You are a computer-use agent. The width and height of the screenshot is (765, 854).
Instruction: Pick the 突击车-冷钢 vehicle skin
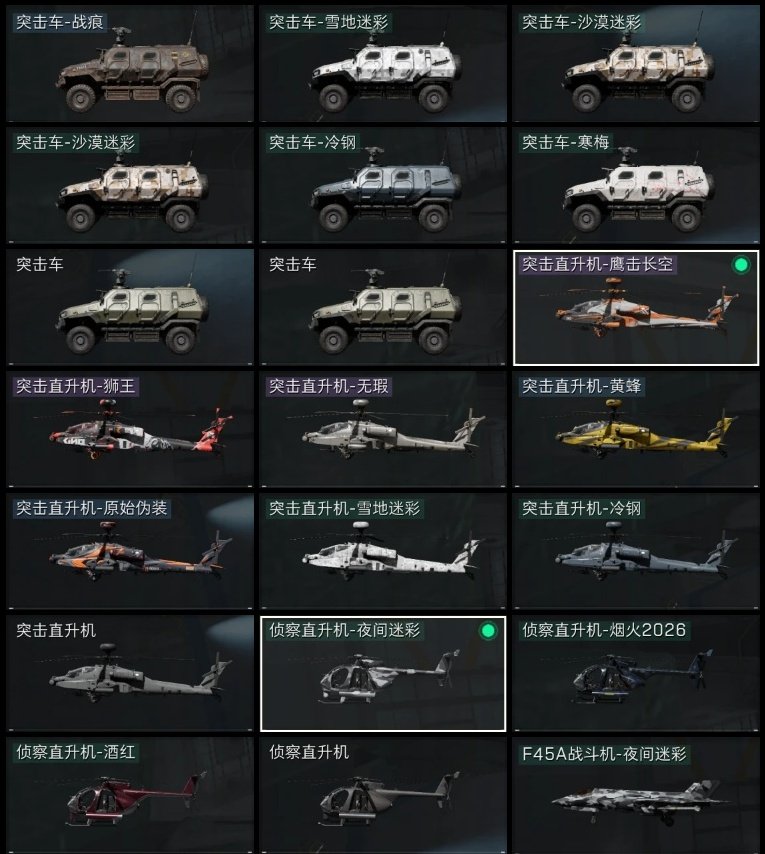point(383,185)
